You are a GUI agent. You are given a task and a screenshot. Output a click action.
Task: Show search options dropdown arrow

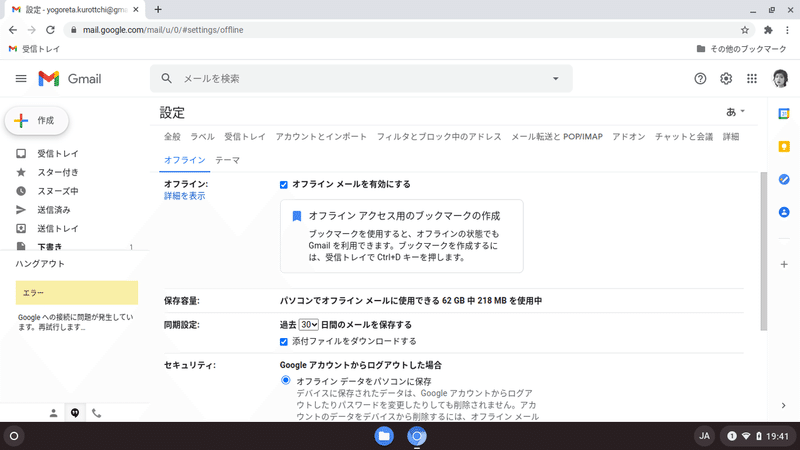tap(556, 79)
